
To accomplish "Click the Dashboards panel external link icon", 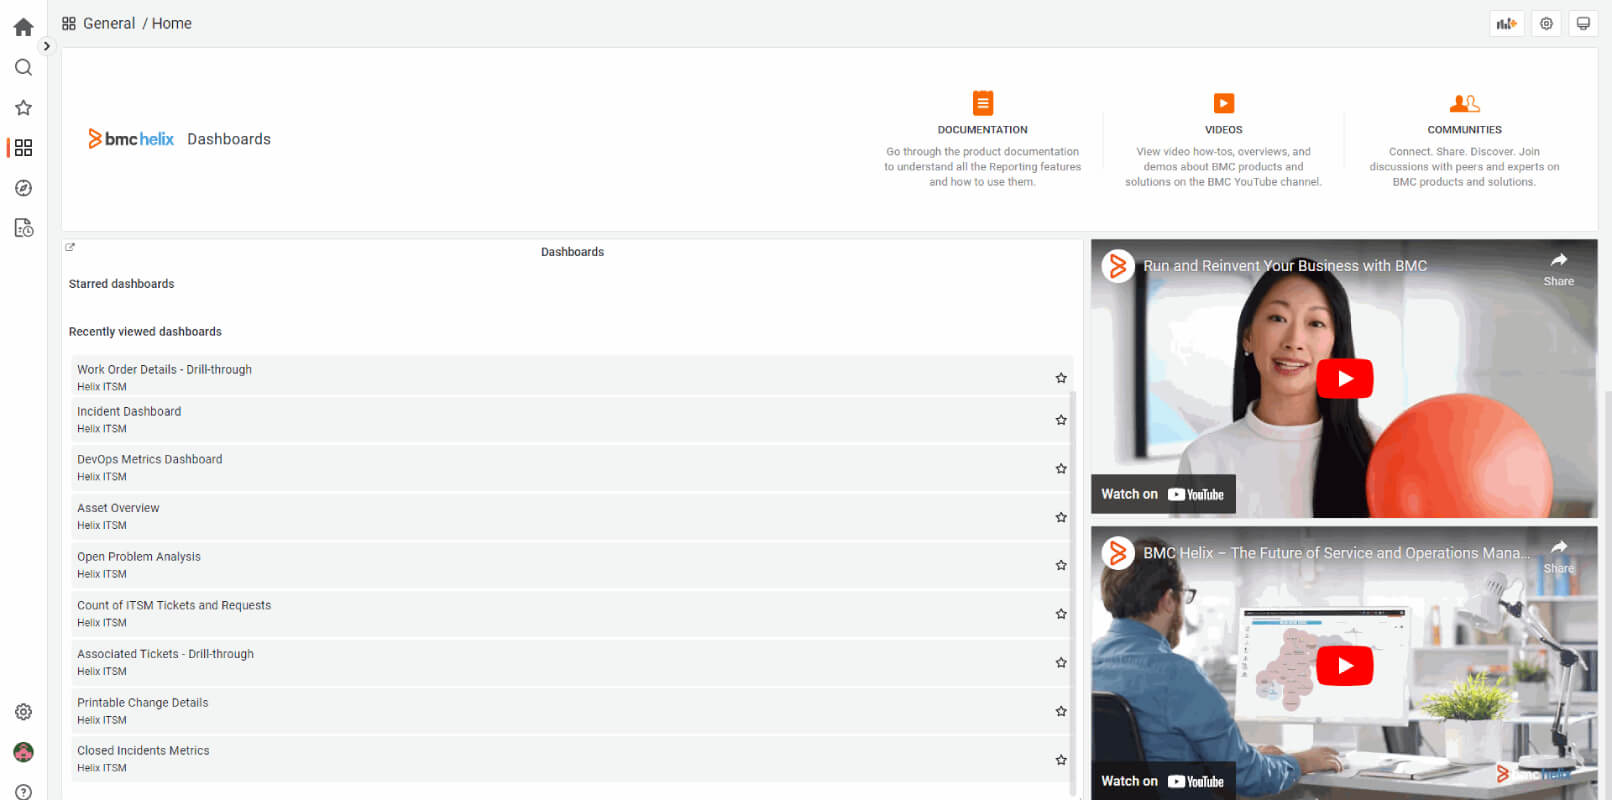I will coord(70,247).
